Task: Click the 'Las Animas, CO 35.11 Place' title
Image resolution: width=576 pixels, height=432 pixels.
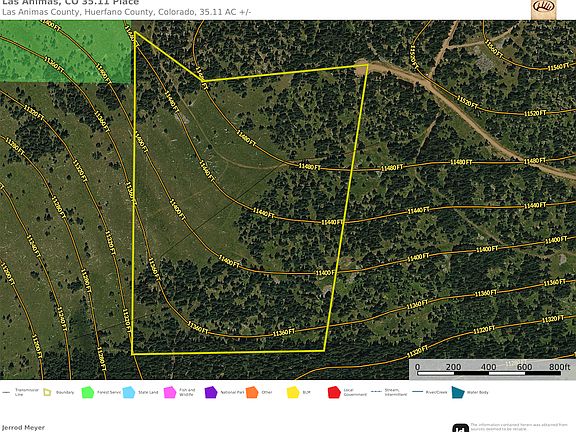Action: pos(71,2)
